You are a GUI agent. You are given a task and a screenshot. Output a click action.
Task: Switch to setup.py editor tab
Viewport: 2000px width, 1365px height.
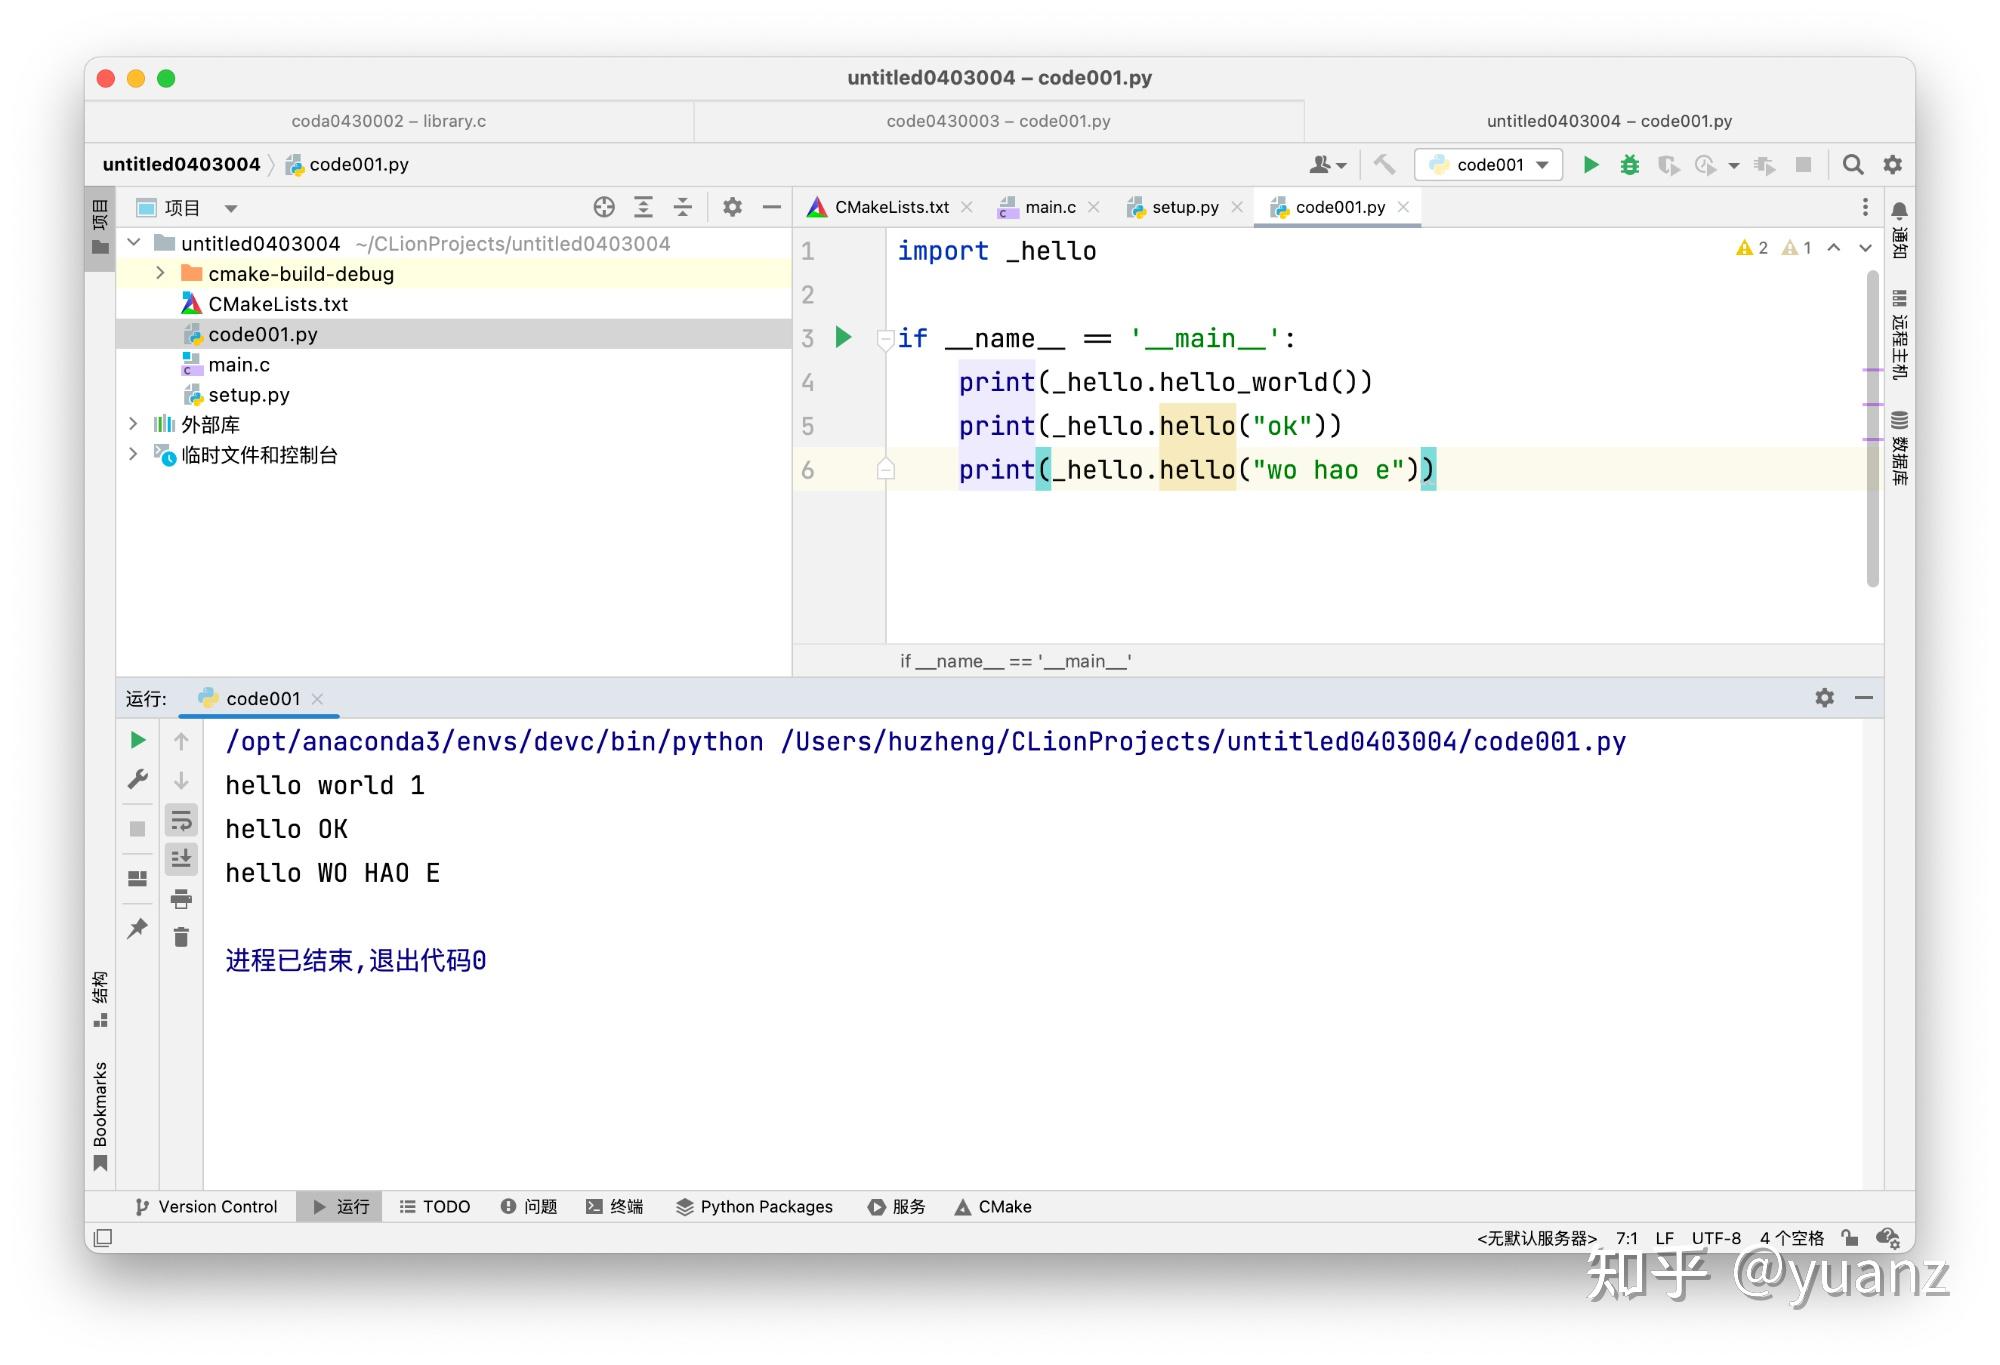[x=1184, y=207]
